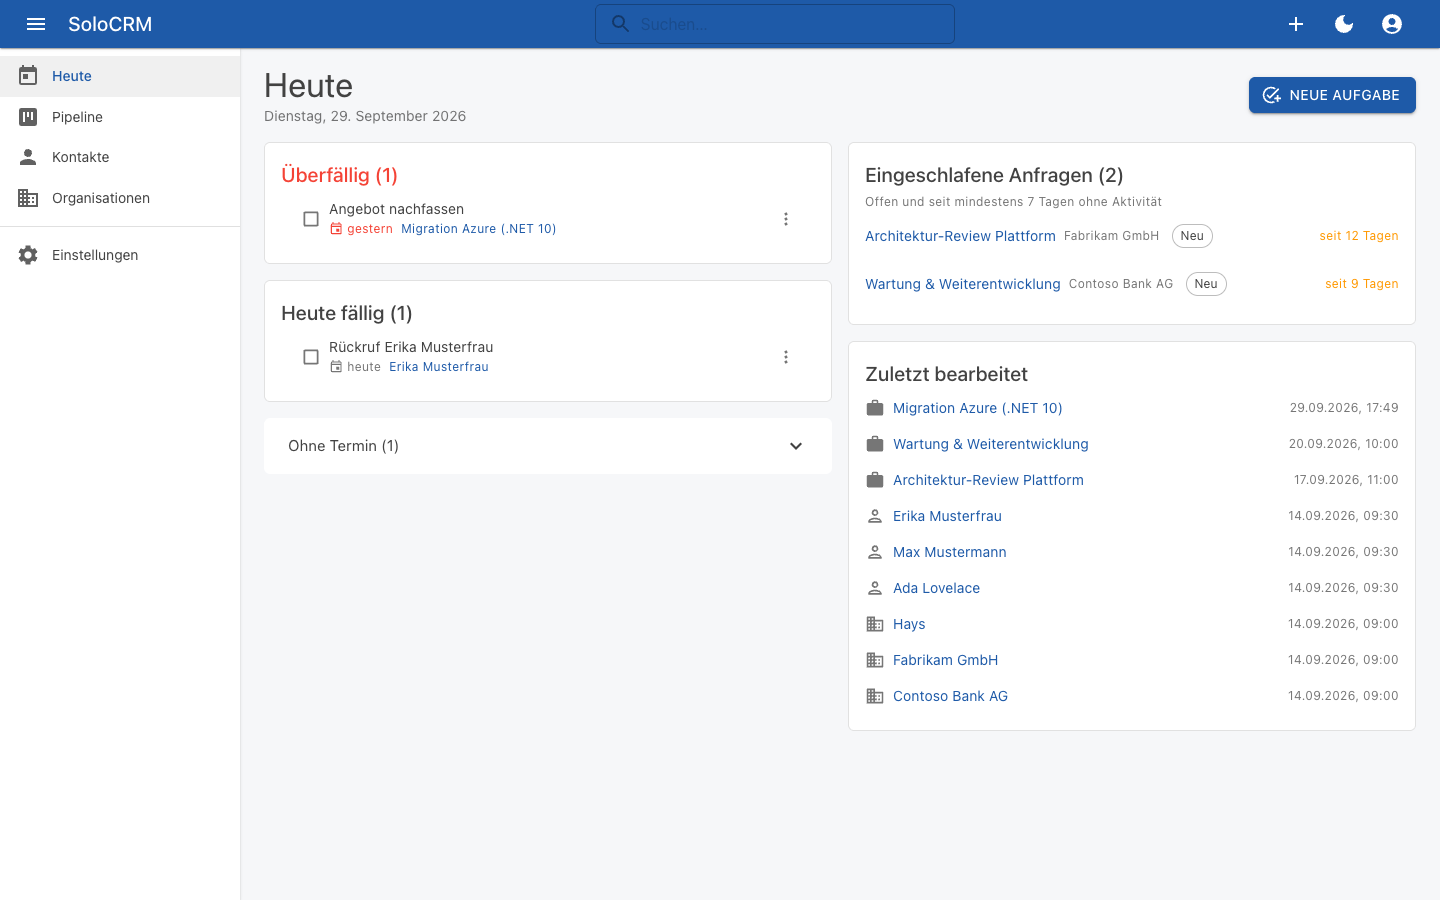The width and height of the screenshot is (1440, 900).
Task: Open more options for Rückruf Erika Musterfrau
Action: click(786, 357)
